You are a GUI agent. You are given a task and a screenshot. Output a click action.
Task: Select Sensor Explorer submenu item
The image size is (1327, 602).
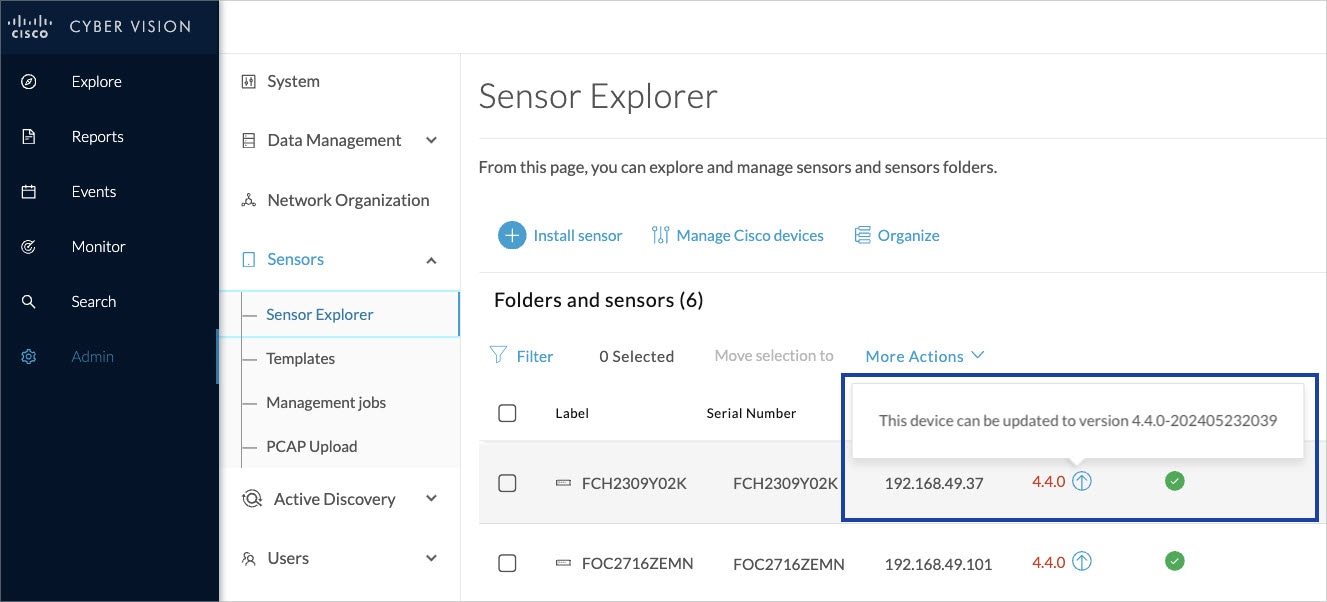click(x=320, y=315)
